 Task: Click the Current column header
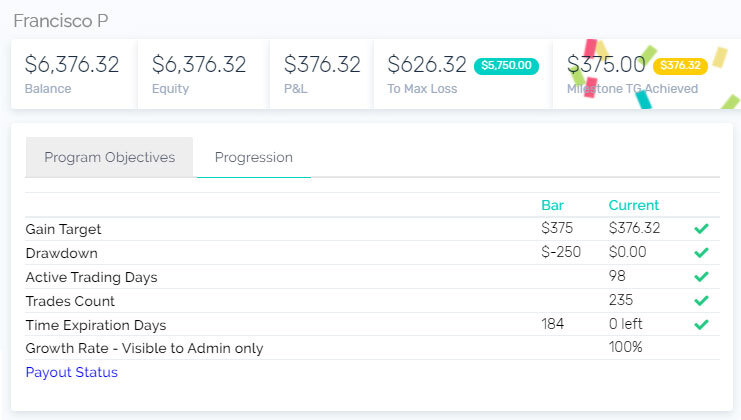pyautogui.click(x=633, y=205)
